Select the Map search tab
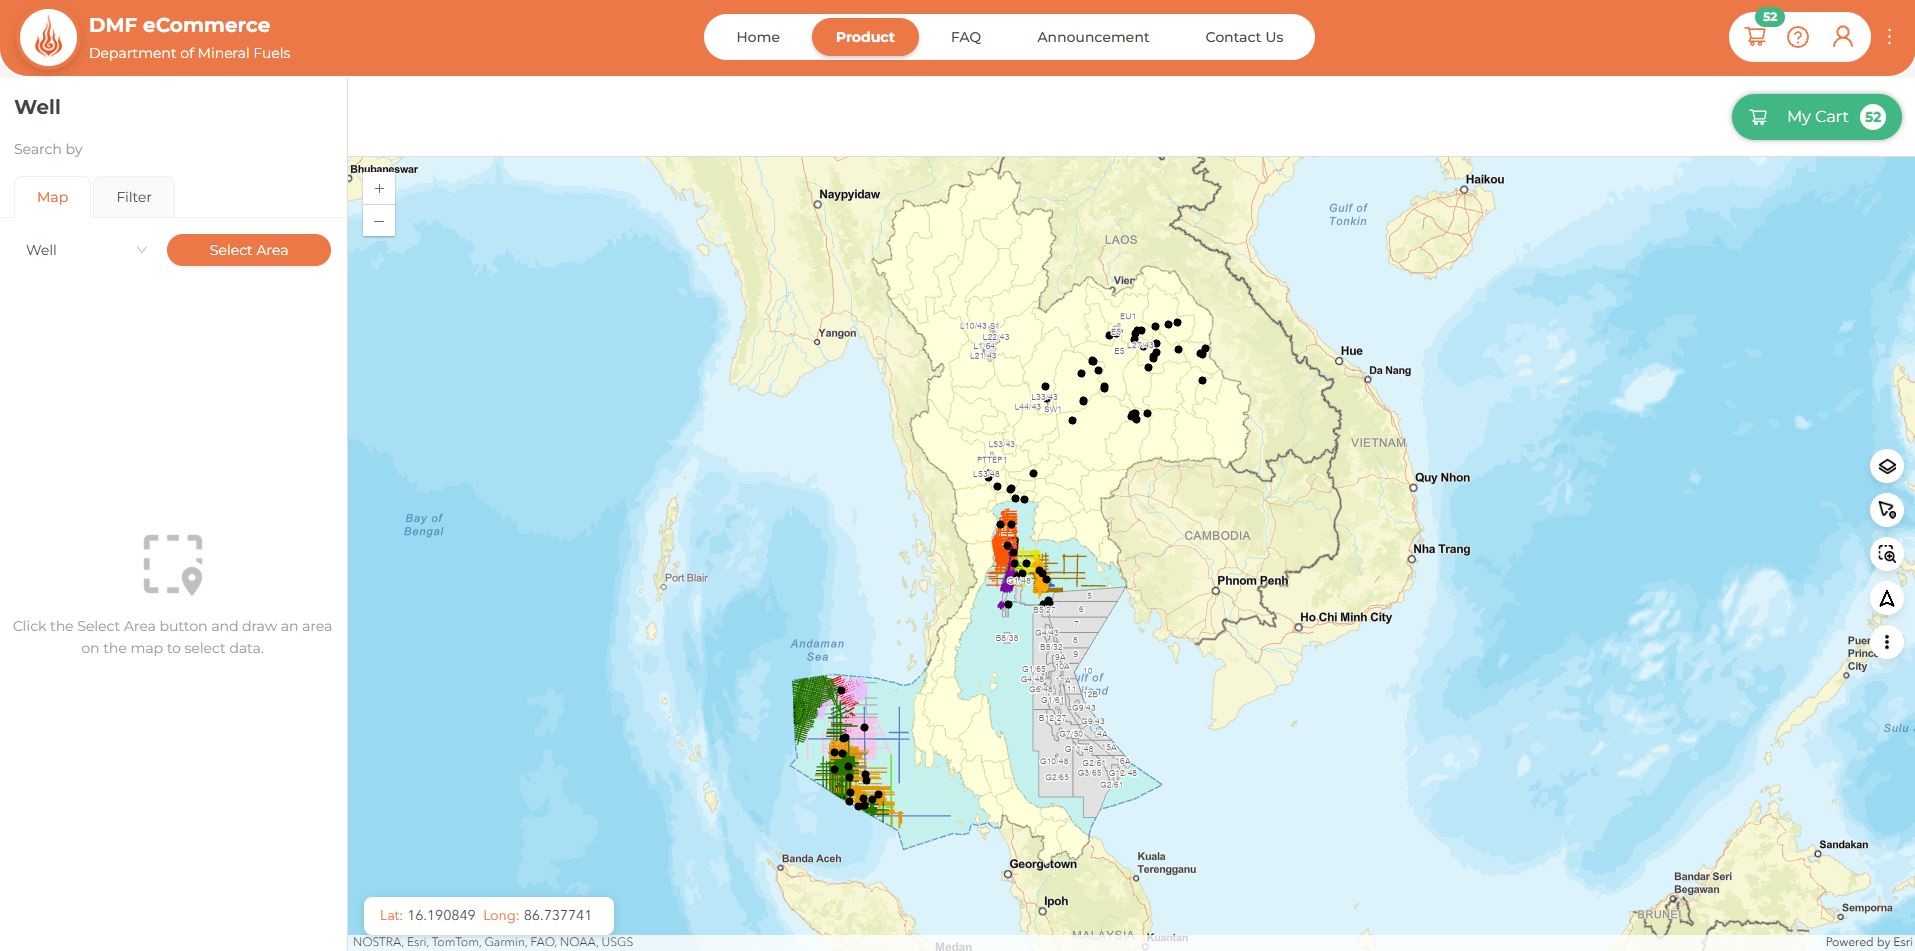This screenshot has height=951, width=1915. (52, 197)
